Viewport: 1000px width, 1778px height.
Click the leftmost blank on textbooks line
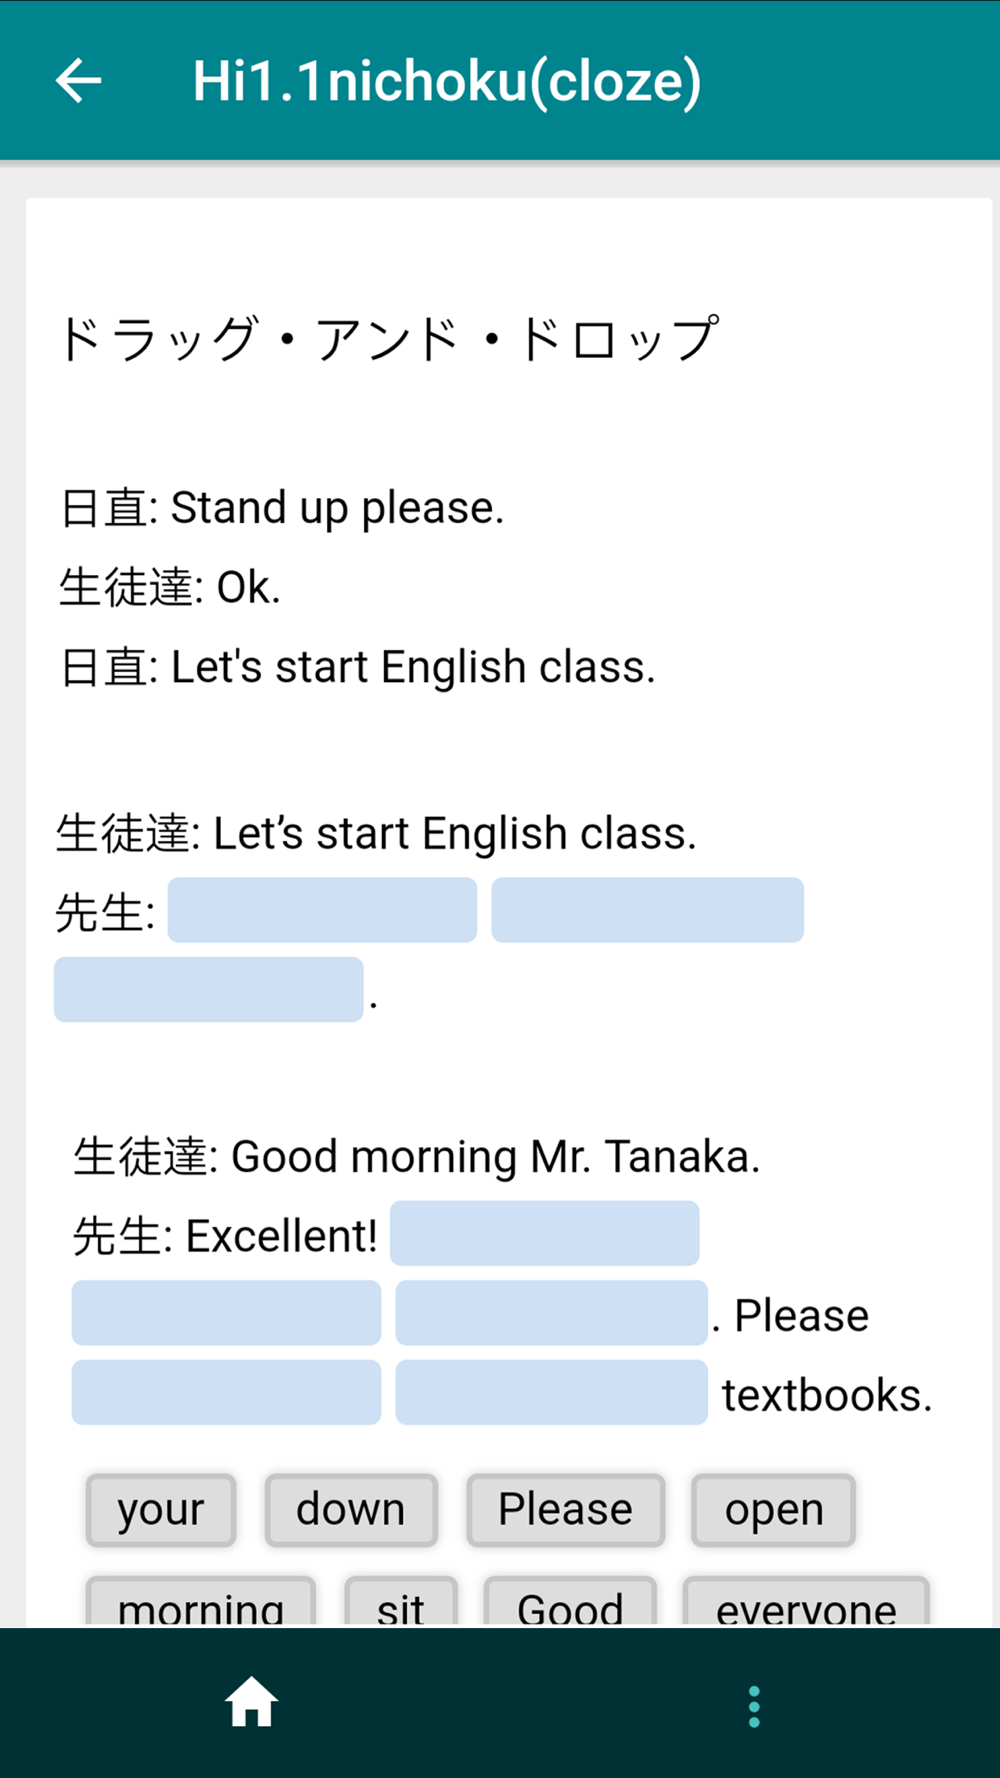pos(226,1392)
